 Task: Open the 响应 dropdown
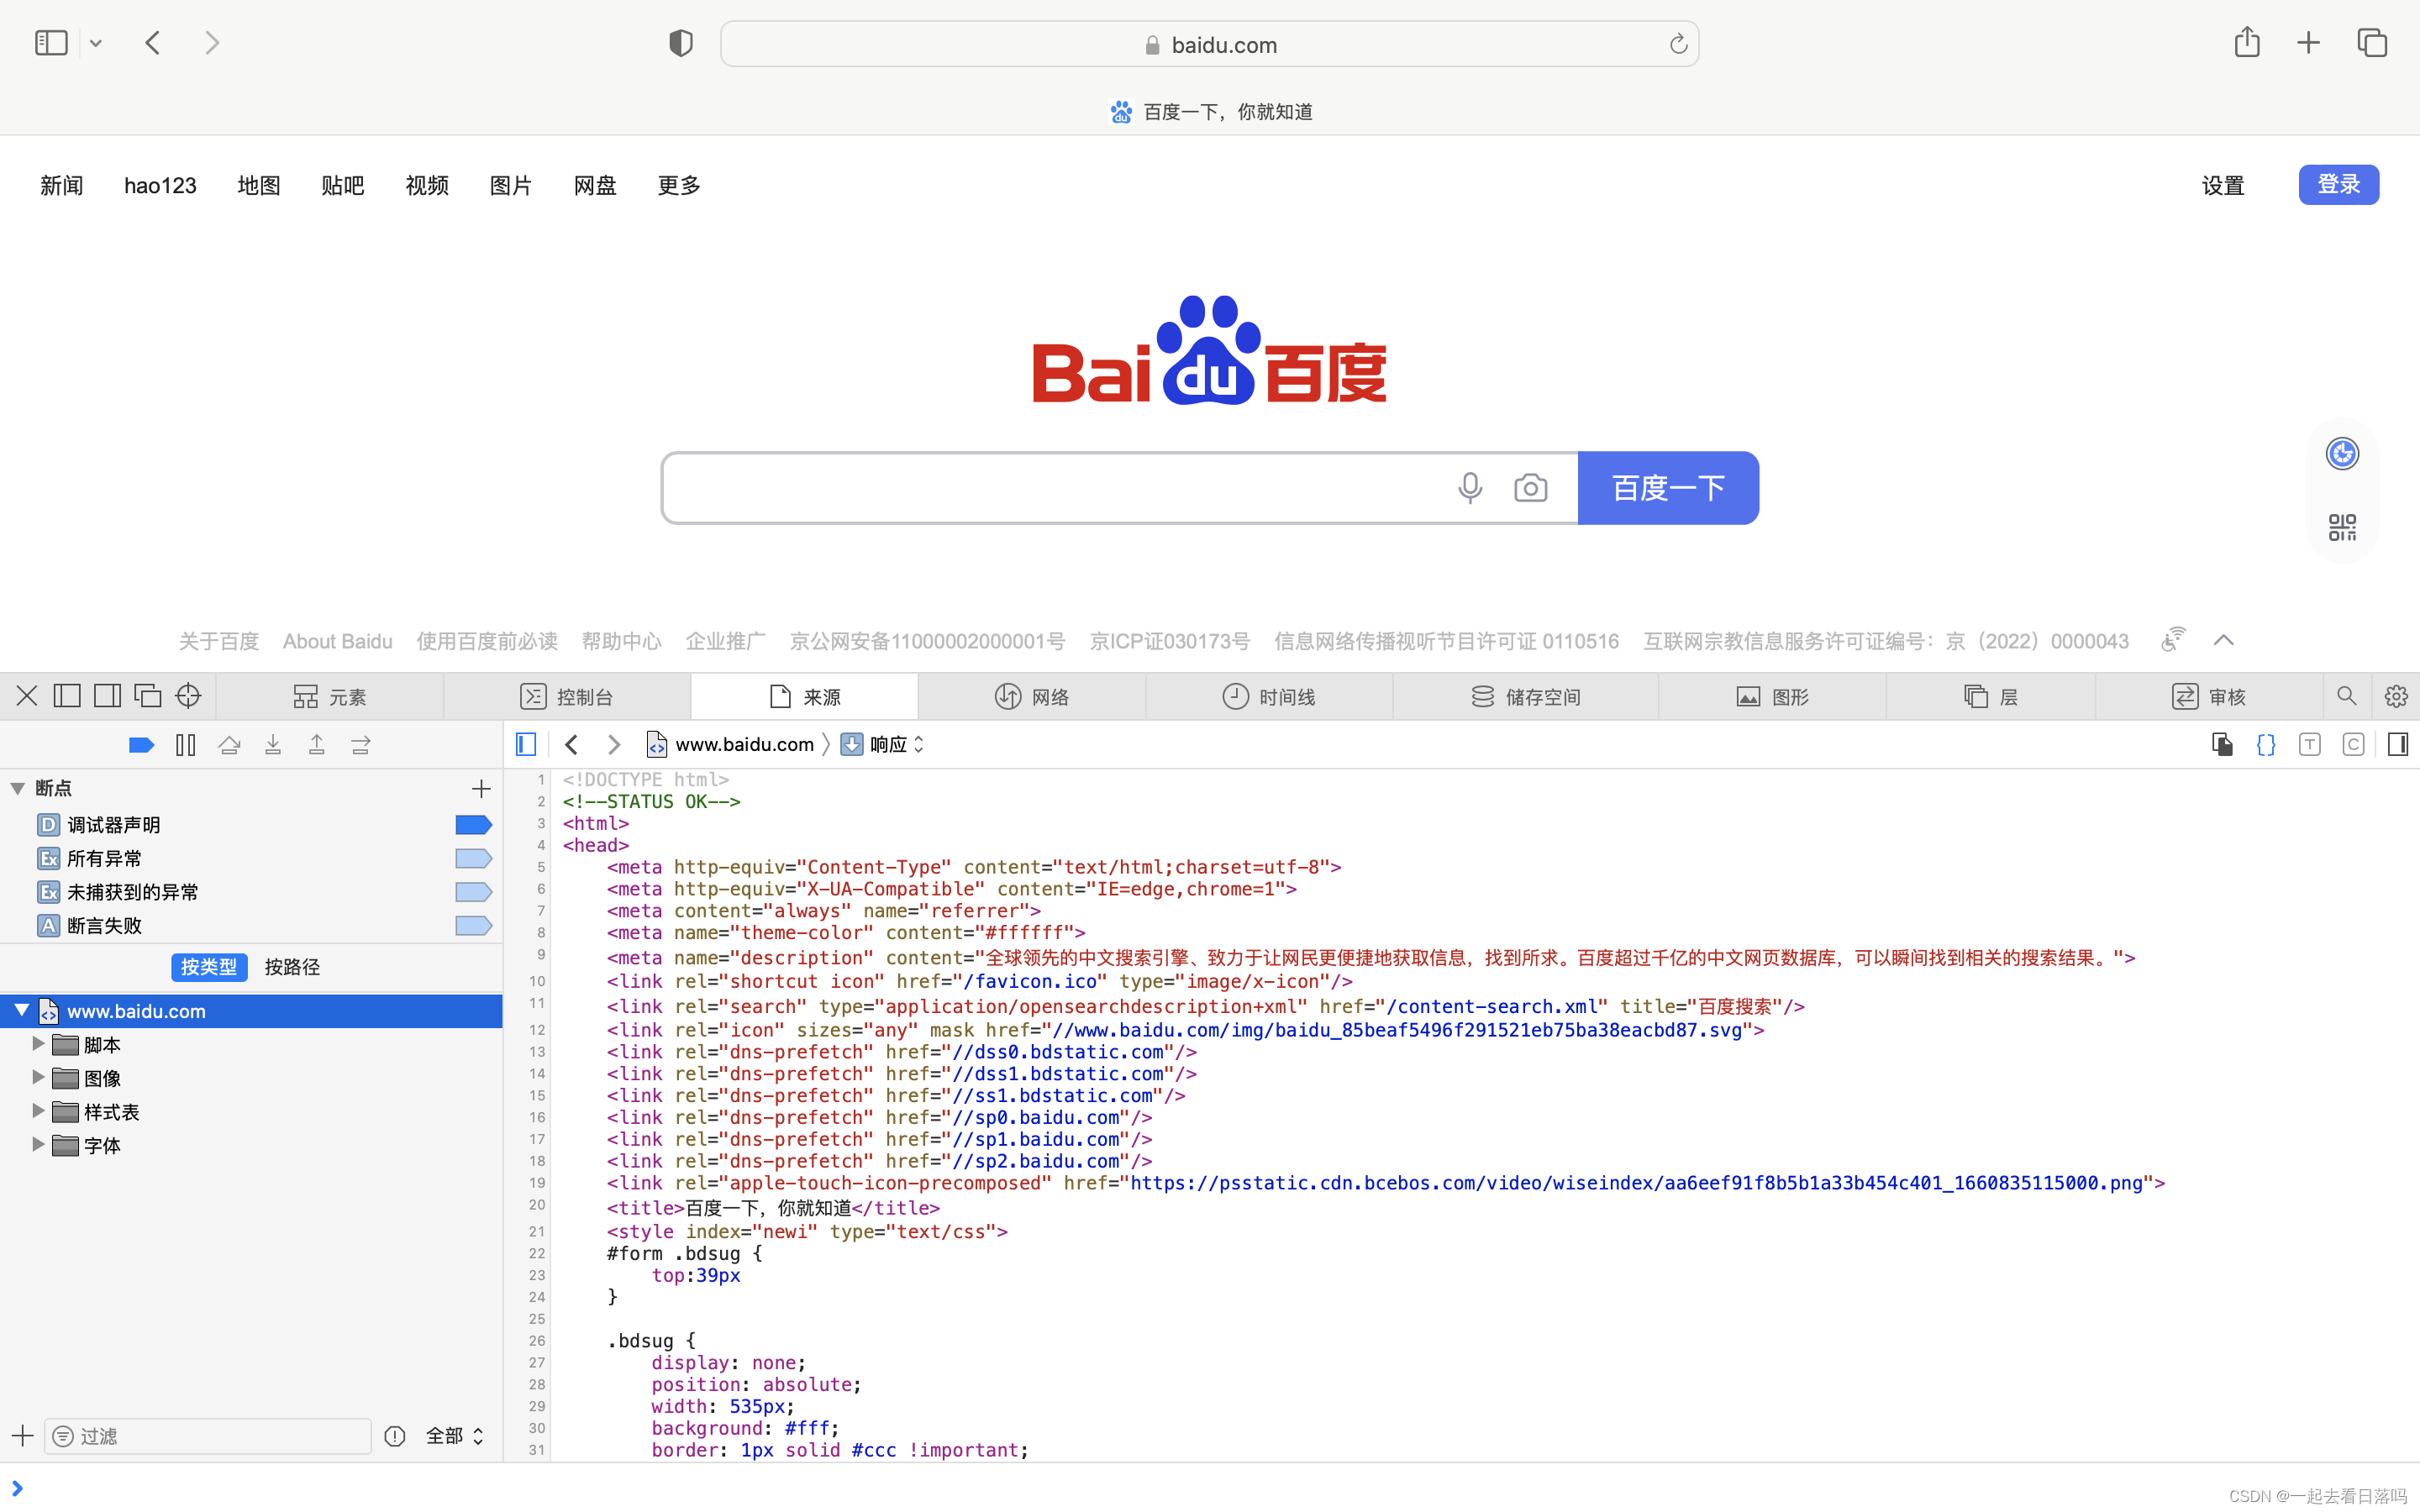[883, 745]
